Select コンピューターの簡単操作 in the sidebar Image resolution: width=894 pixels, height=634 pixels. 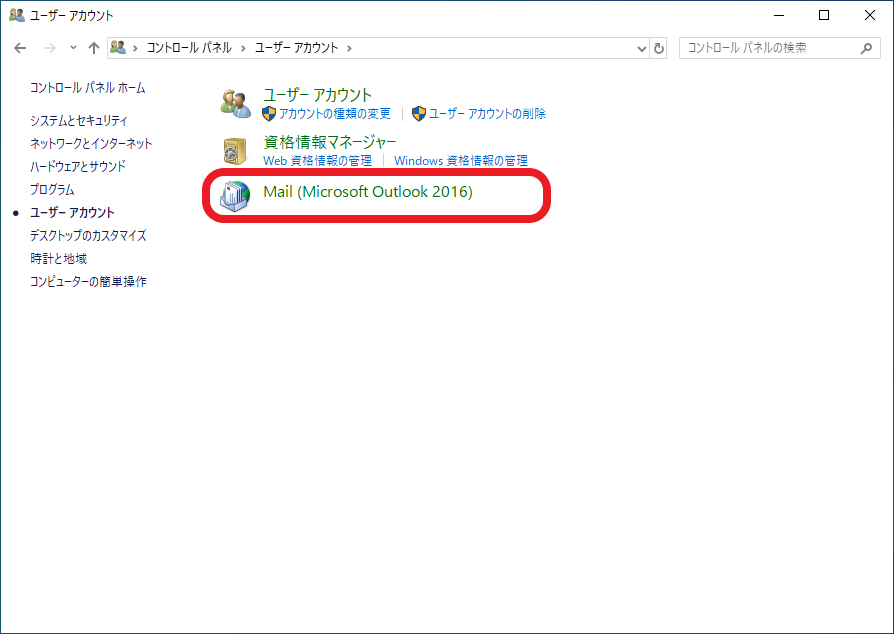88,282
